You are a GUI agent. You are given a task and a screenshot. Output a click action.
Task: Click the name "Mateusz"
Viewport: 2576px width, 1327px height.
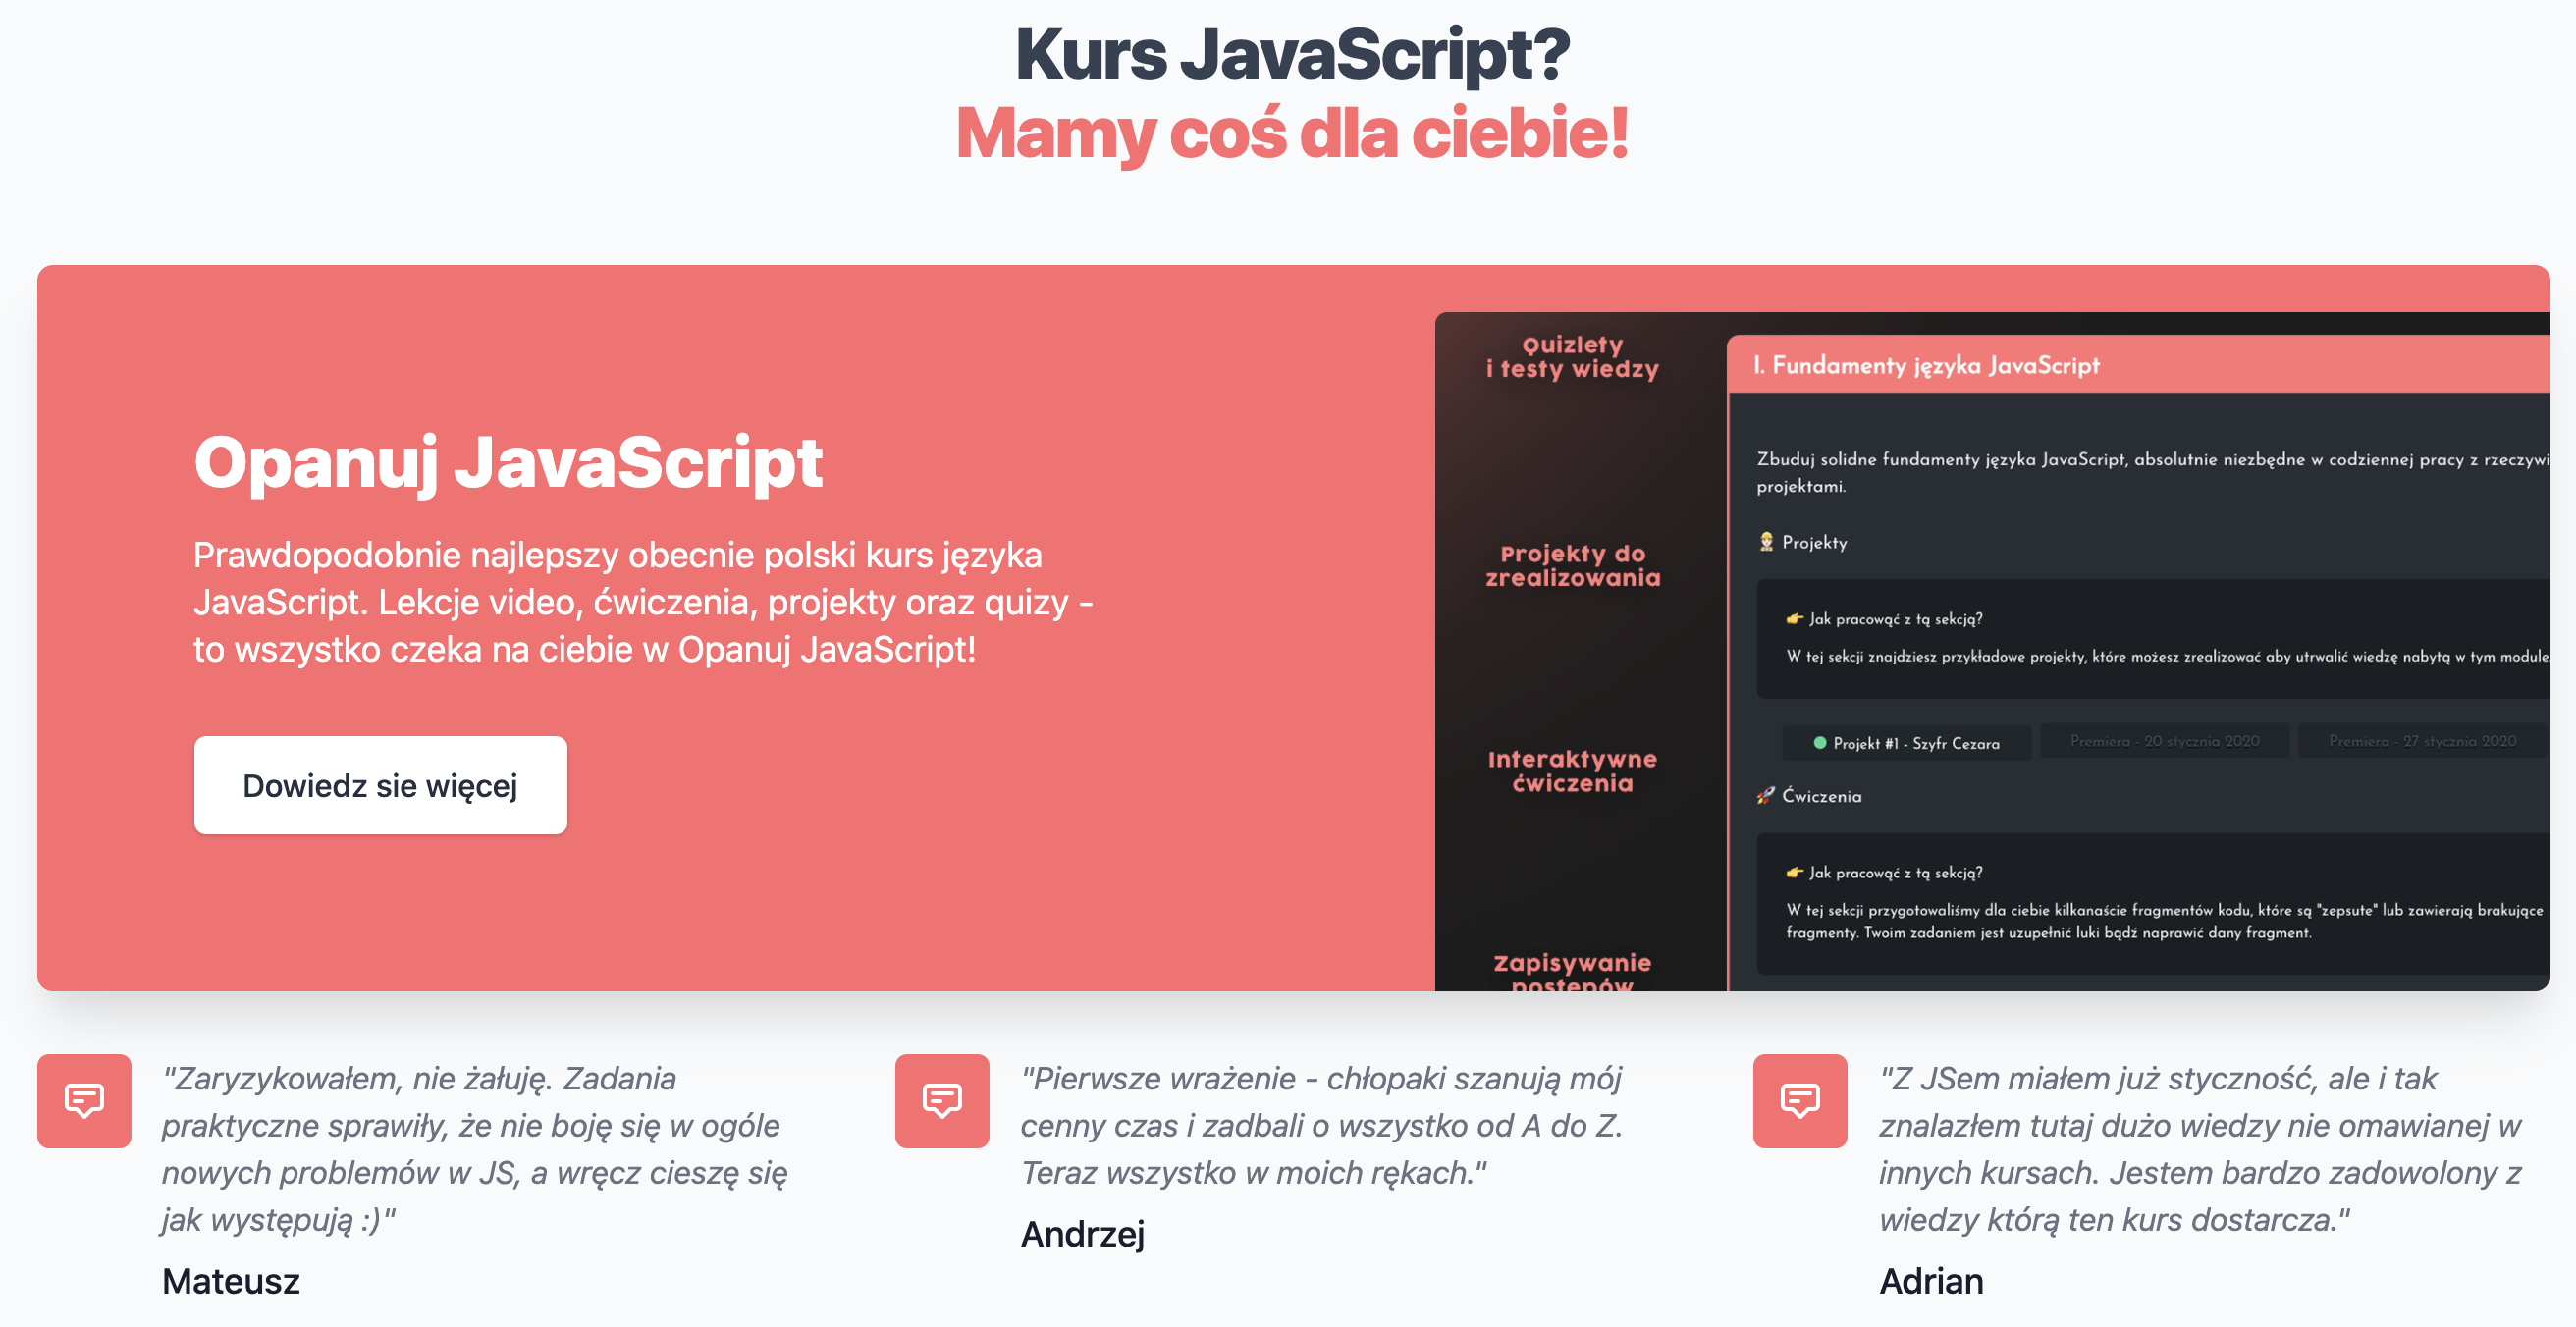(x=231, y=1281)
